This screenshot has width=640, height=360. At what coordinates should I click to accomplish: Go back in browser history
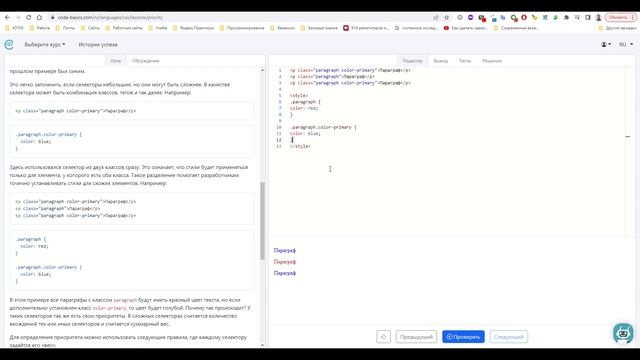7,18
